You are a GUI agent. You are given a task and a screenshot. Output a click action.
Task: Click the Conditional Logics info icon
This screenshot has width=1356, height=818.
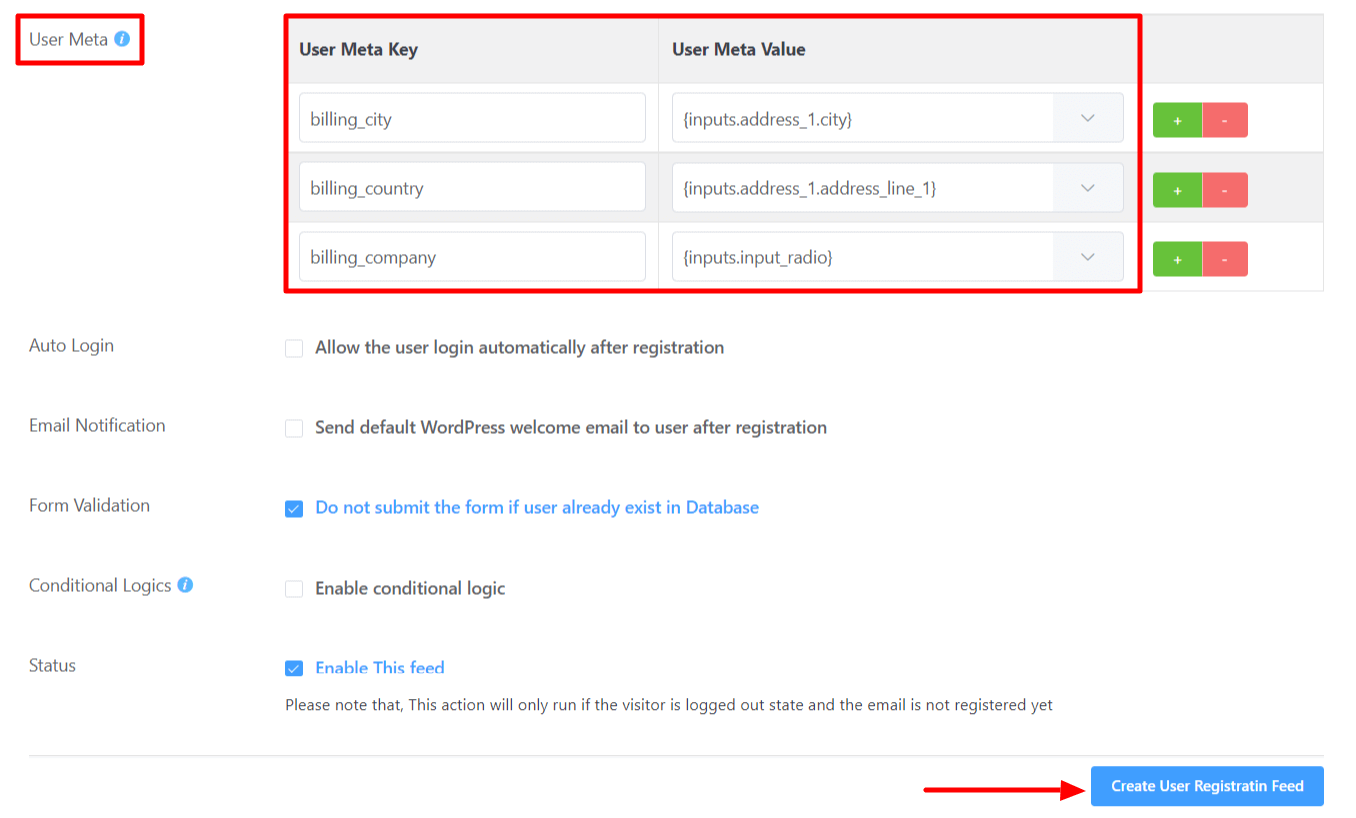[x=185, y=585]
